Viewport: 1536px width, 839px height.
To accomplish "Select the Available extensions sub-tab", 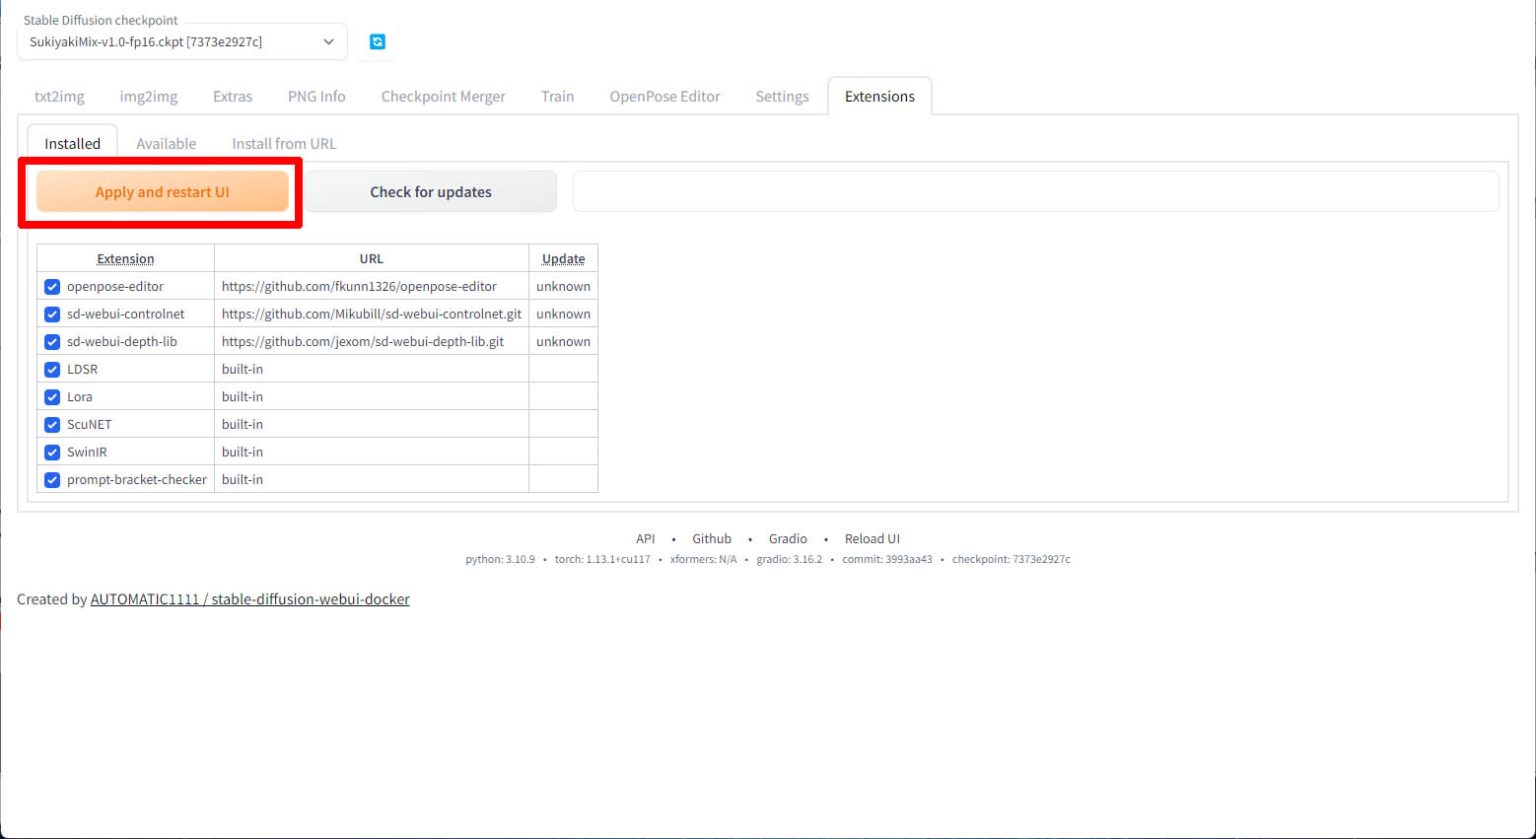I will coord(166,144).
